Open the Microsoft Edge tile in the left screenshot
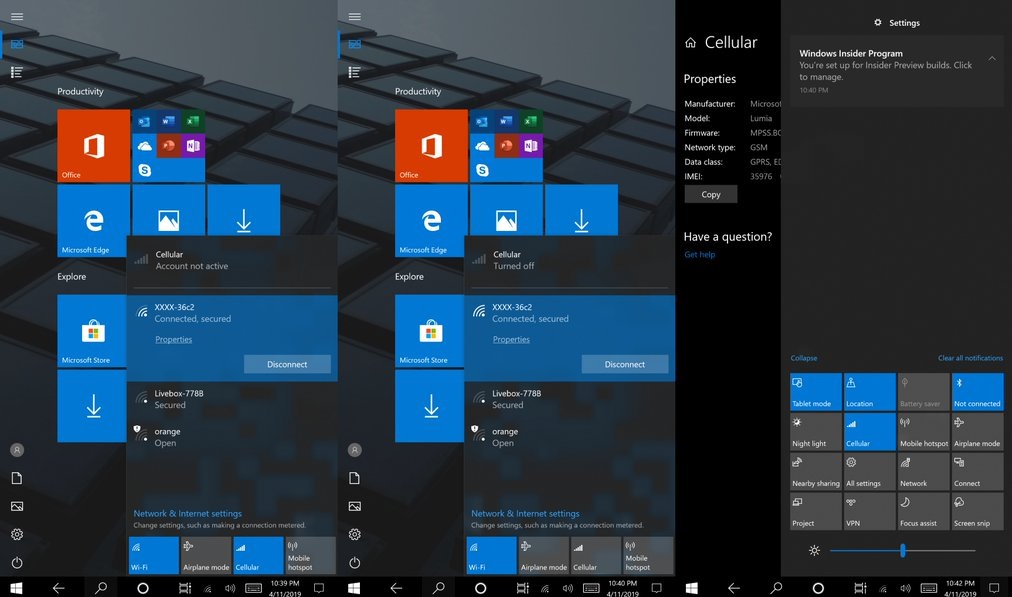1012x597 pixels. (x=94, y=221)
